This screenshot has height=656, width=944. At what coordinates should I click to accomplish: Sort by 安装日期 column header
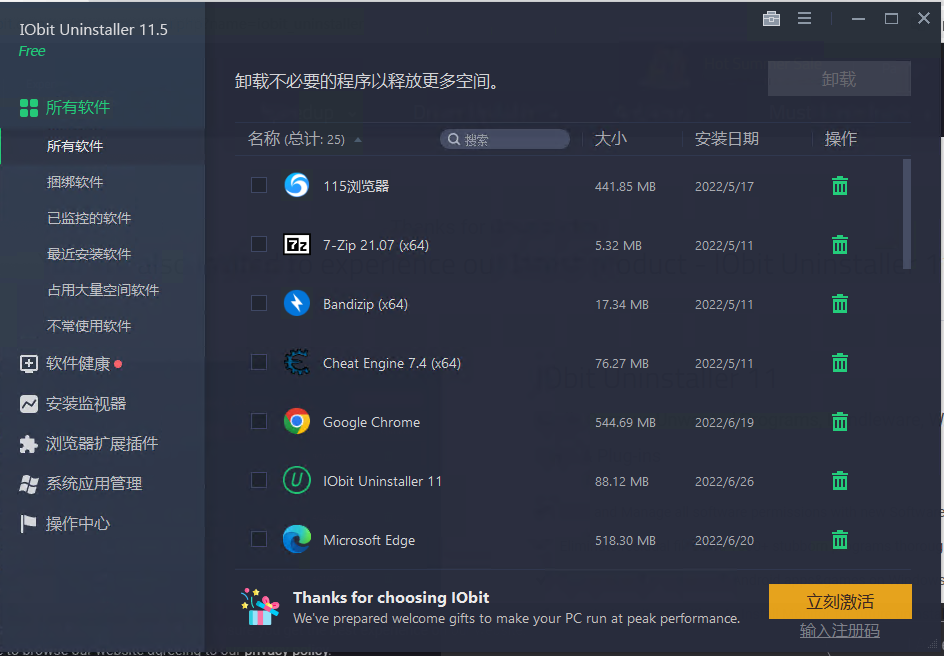coord(727,139)
